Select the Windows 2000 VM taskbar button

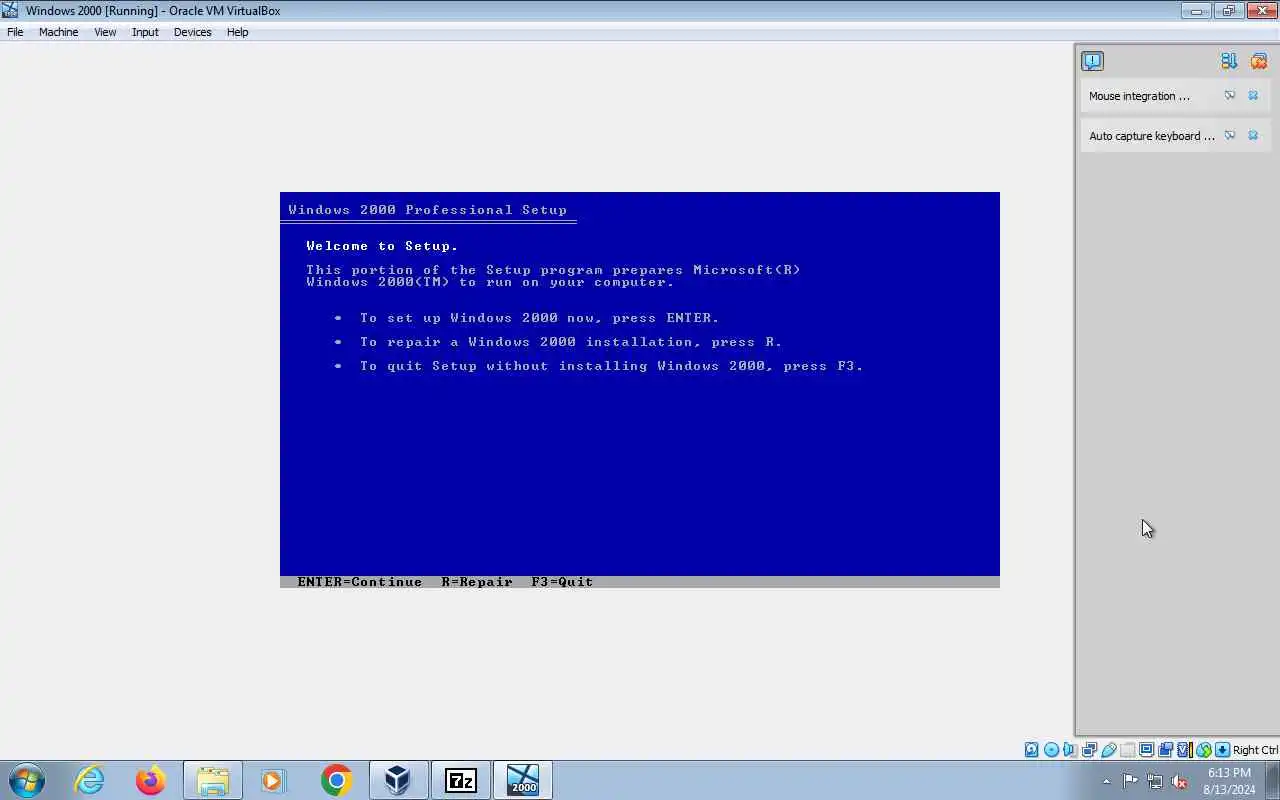coord(523,780)
